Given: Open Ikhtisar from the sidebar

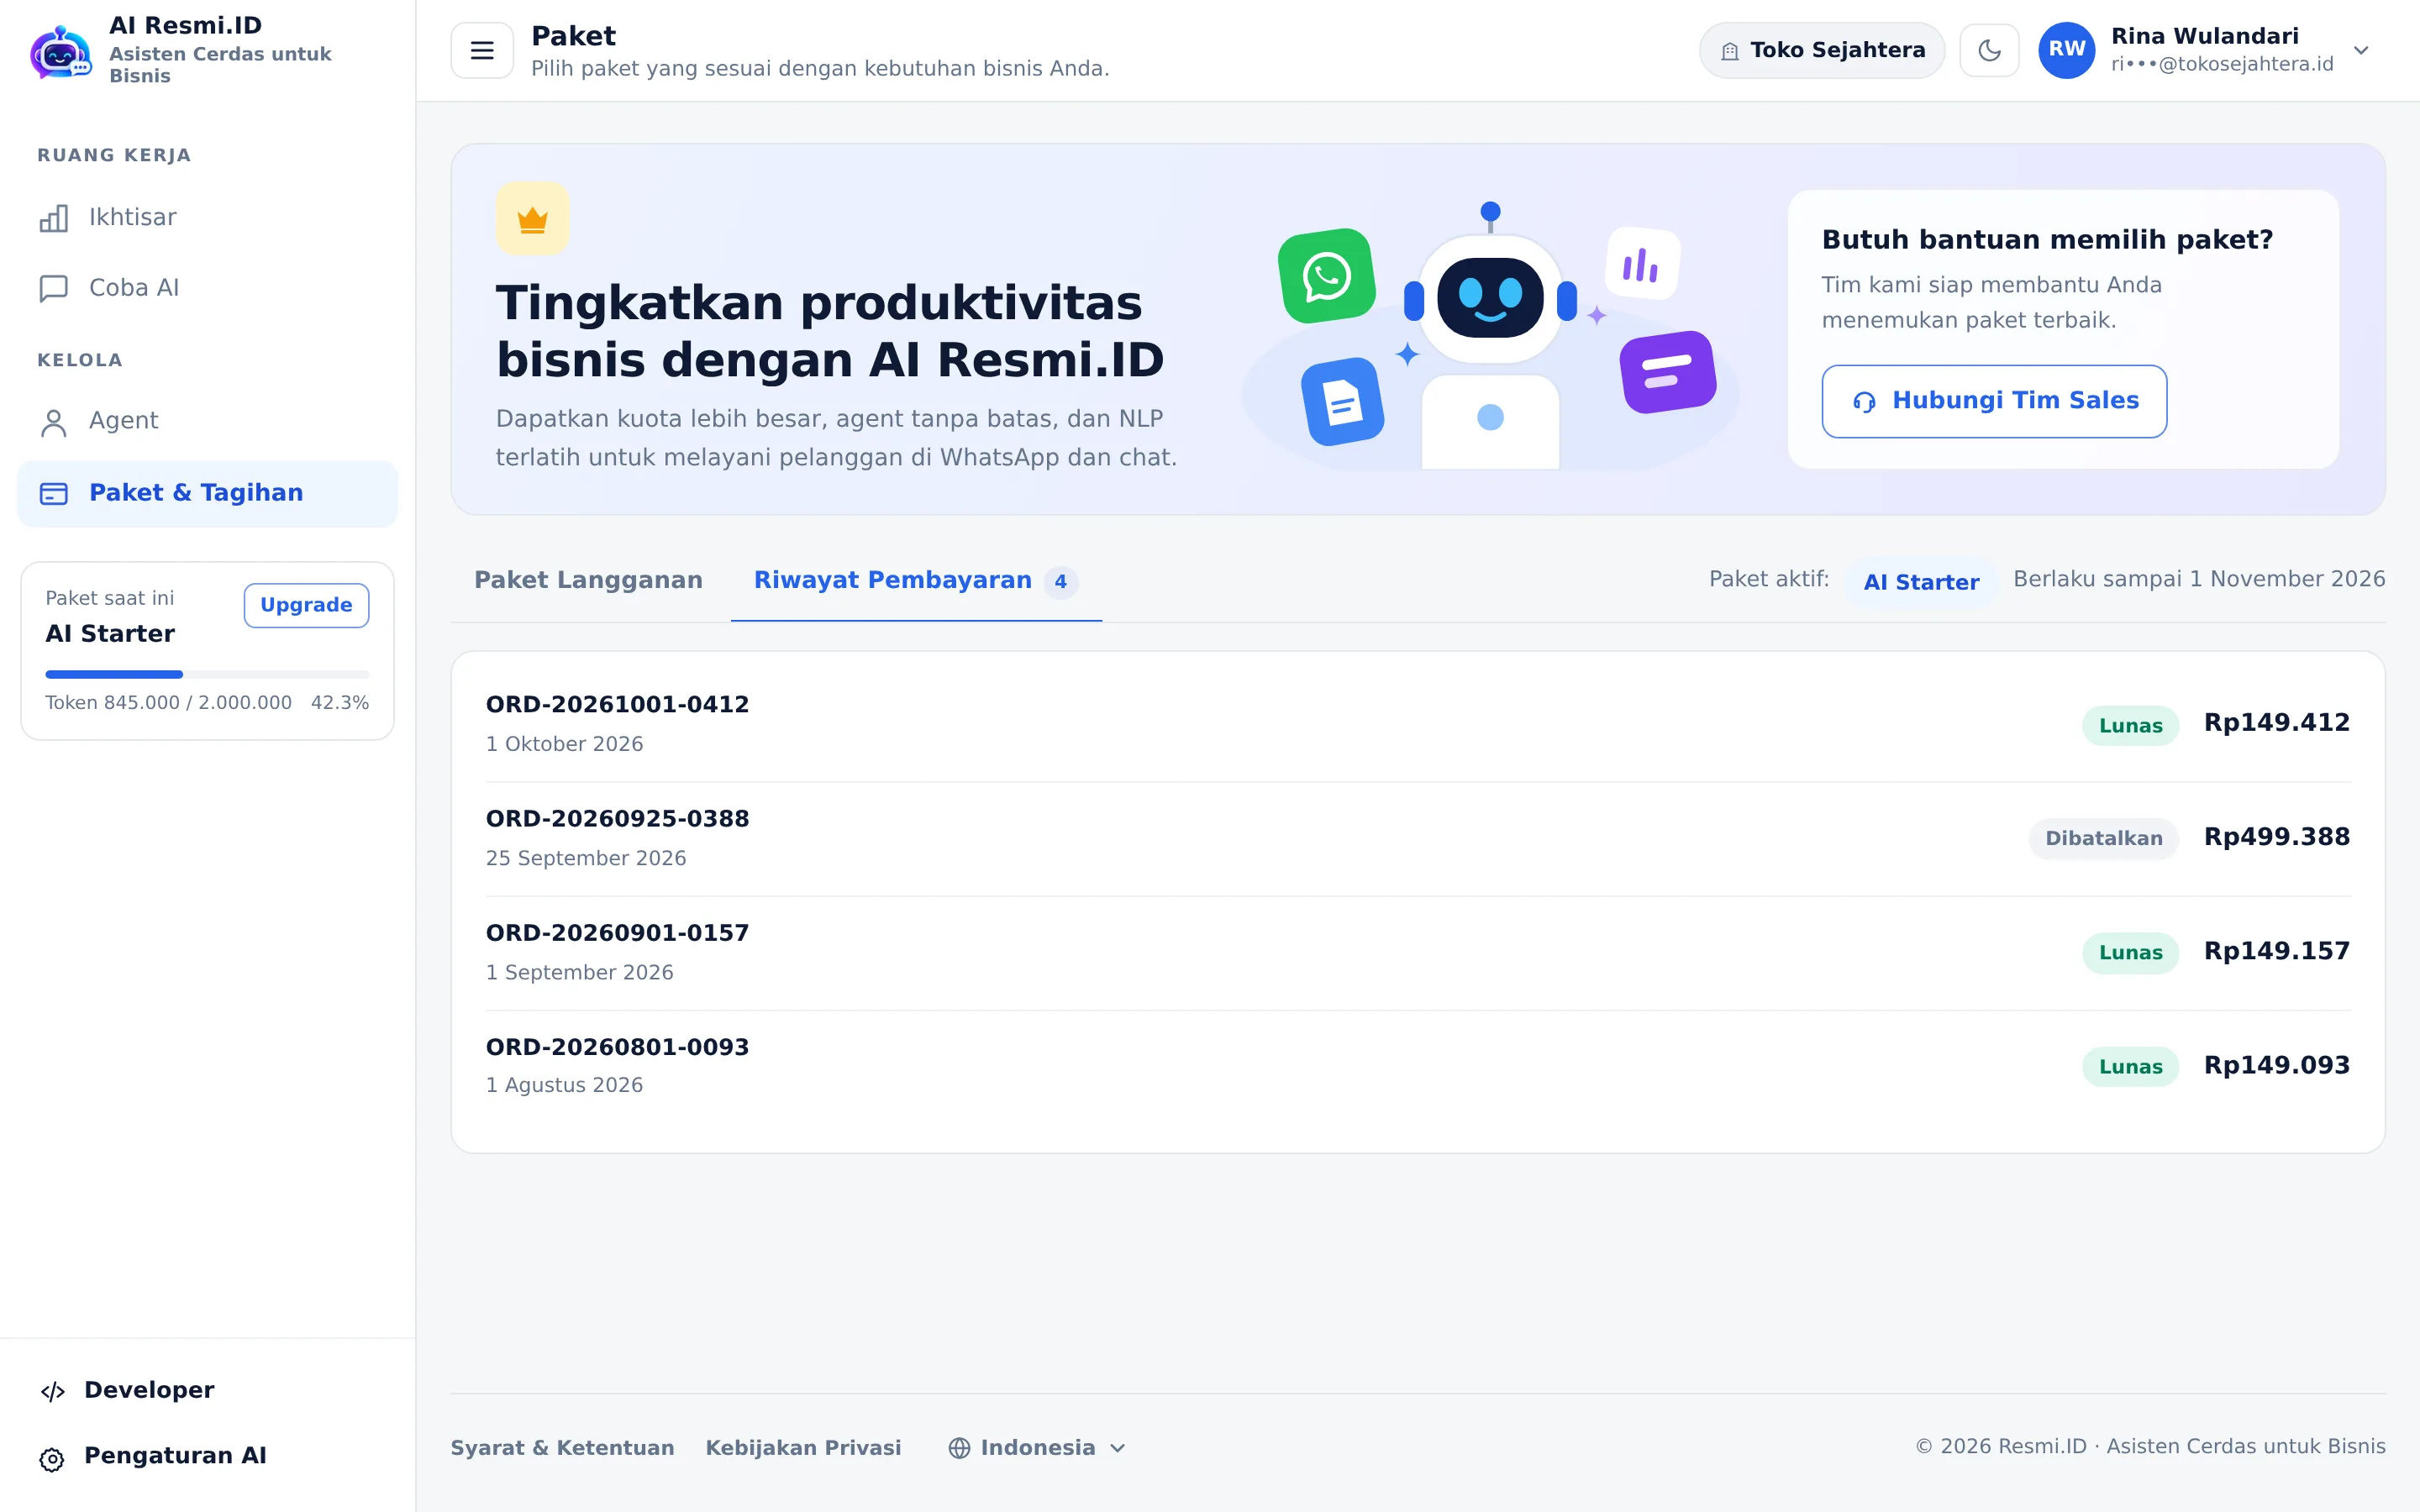Looking at the screenshot, I should click(207, 217).
